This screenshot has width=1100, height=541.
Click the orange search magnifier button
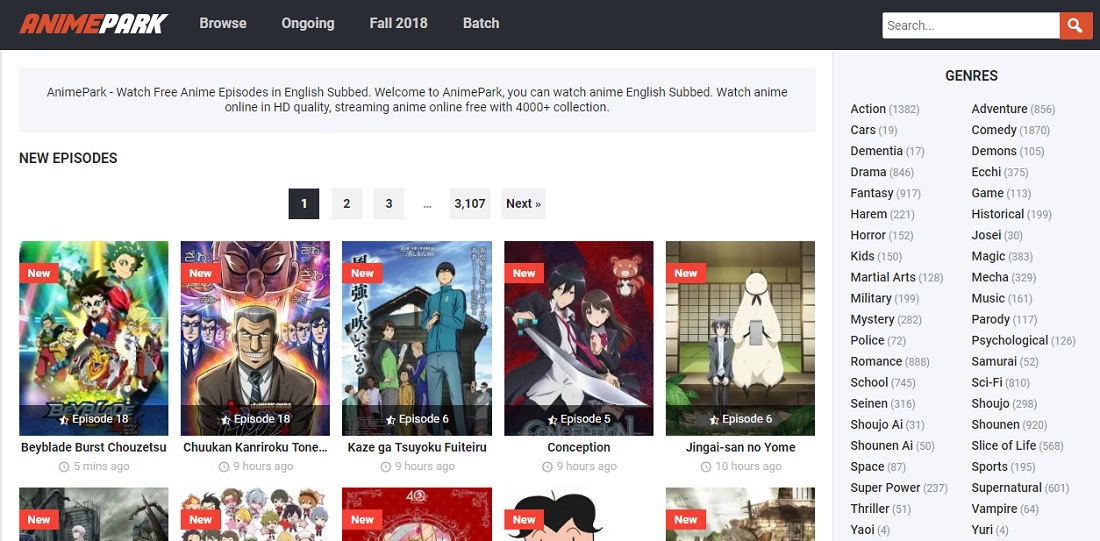[x=1075, y=25]
